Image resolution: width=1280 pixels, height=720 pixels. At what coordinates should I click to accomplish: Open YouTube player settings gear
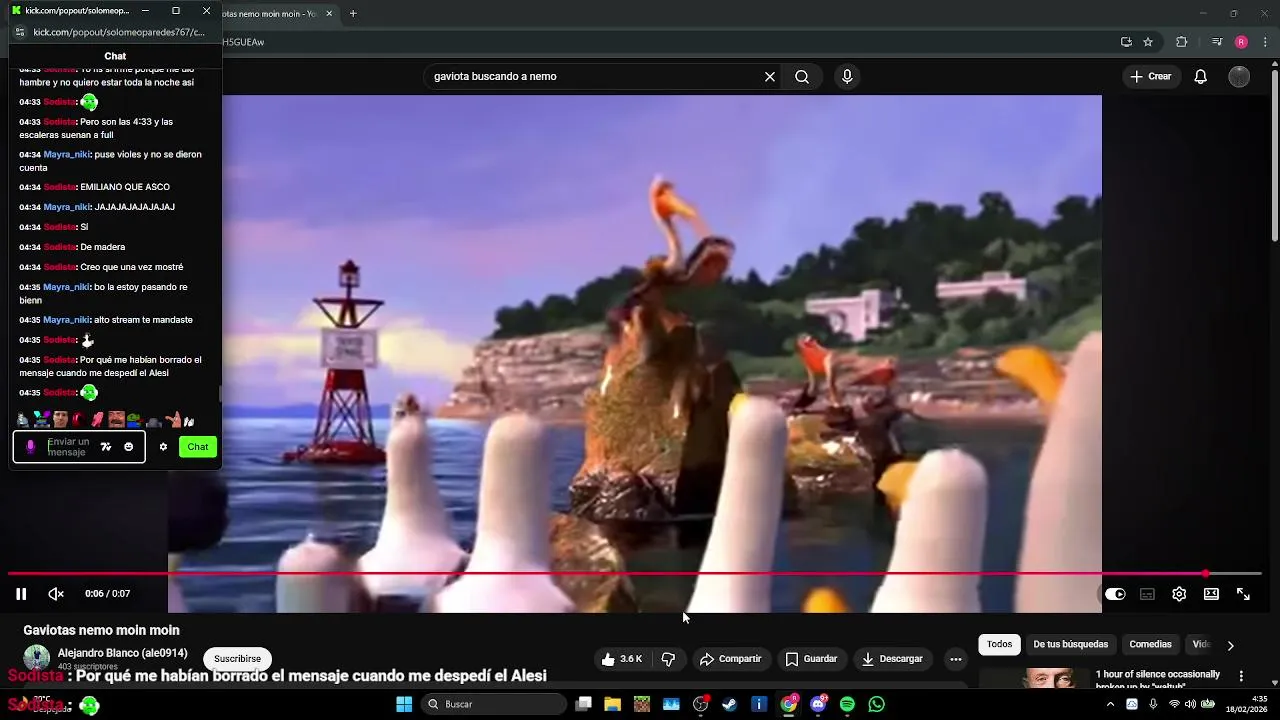[x=1179, y=594]
